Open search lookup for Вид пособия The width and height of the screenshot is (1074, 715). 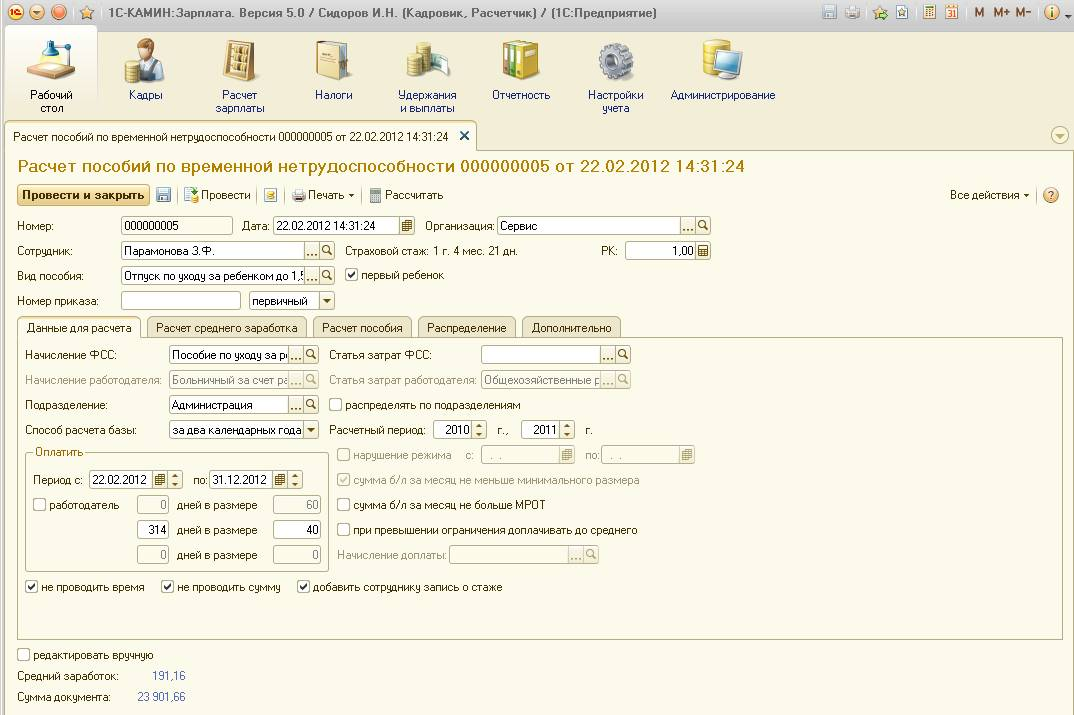coord(327,275)
